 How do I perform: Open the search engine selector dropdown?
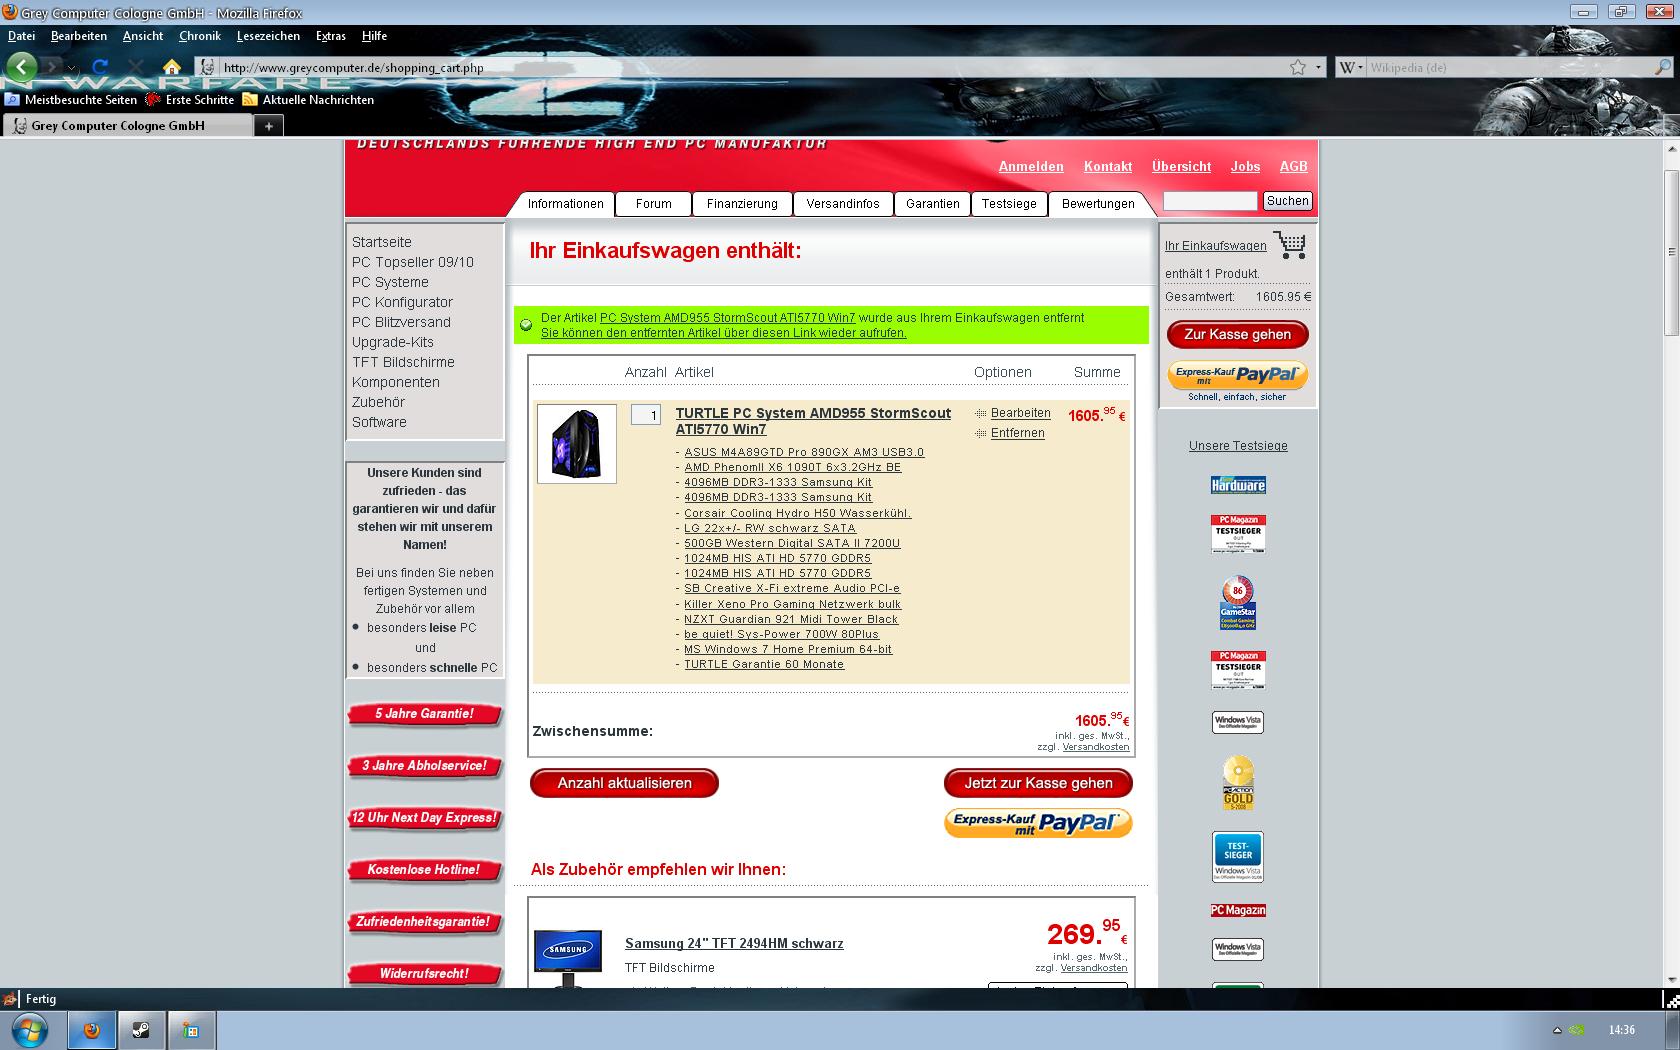point(1350,67)
